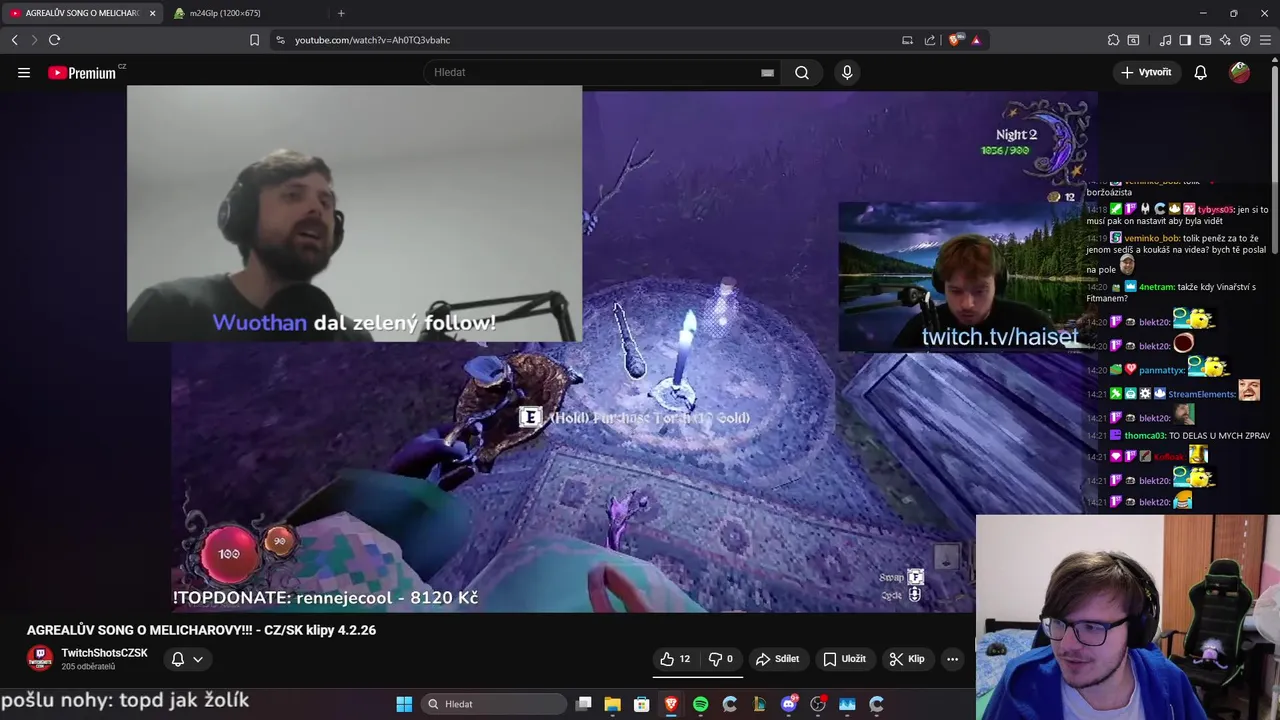This screenshot has height=720, width=1280.
Task: Open the Brave VPN shield icon
Action: click(x=1245, y=40)
